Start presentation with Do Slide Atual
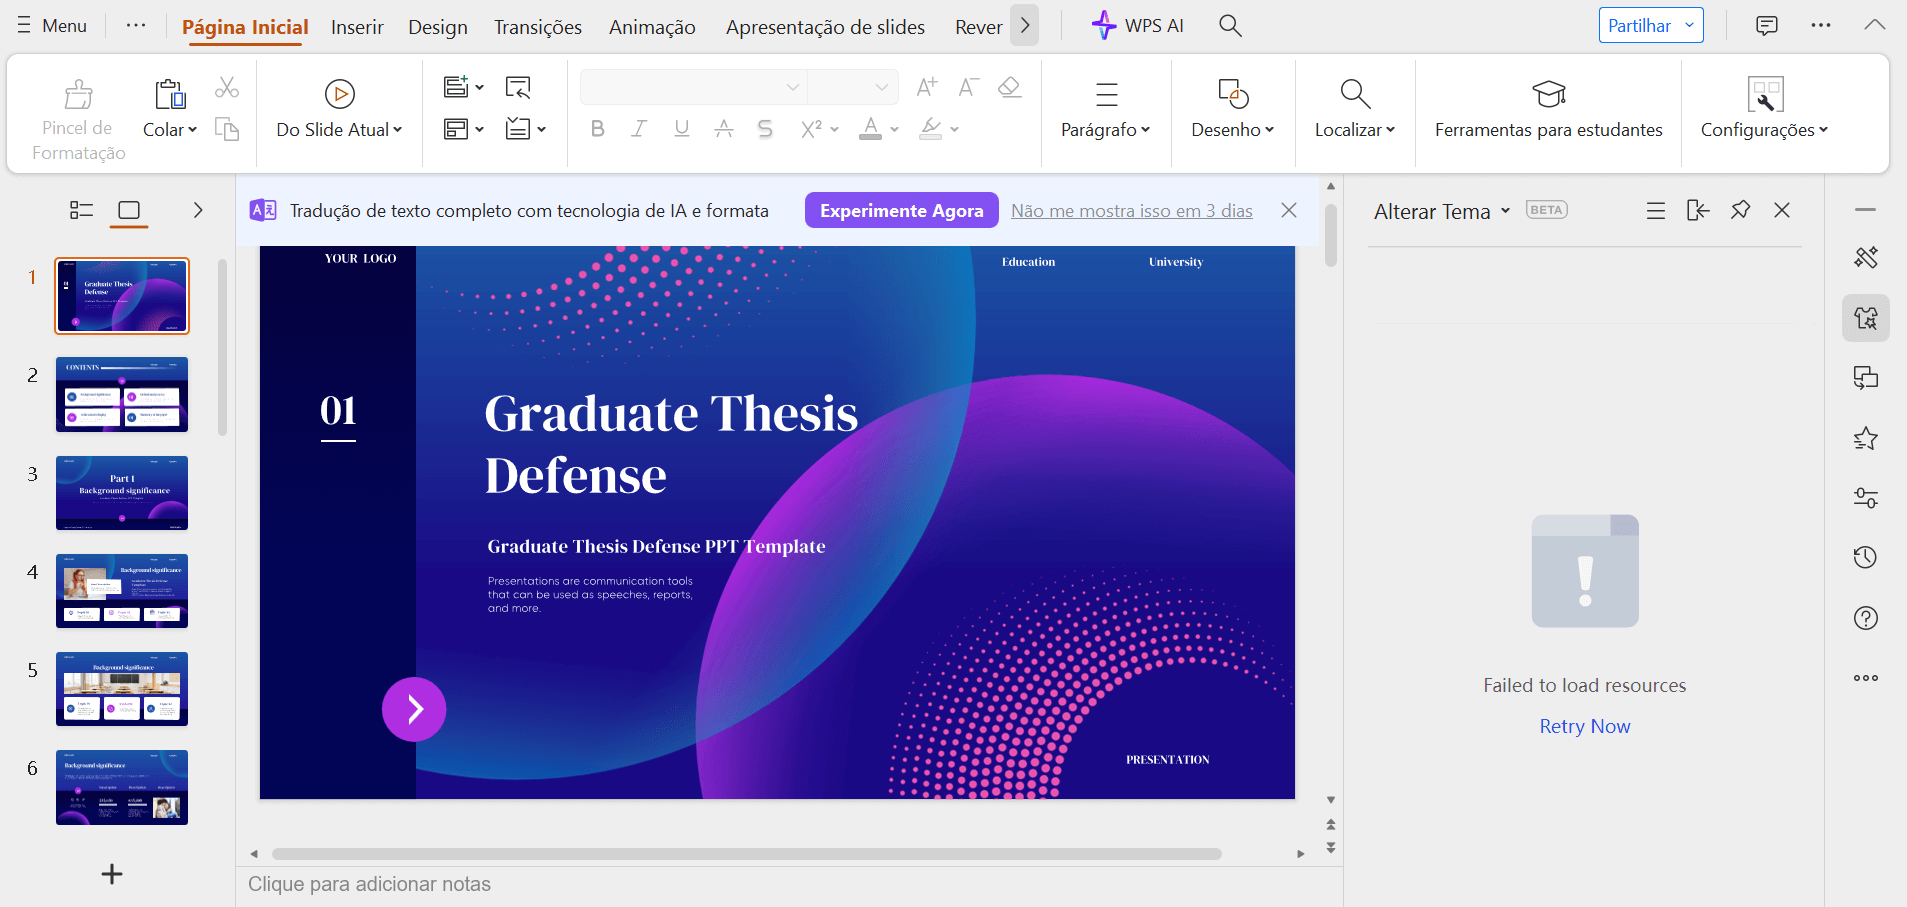The image size is (1907, 907). point(339,108)
